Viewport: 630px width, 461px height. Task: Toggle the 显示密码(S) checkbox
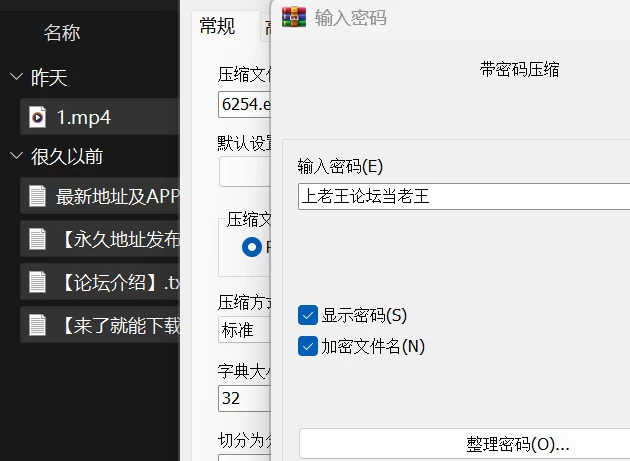click(x=308, y=315)
